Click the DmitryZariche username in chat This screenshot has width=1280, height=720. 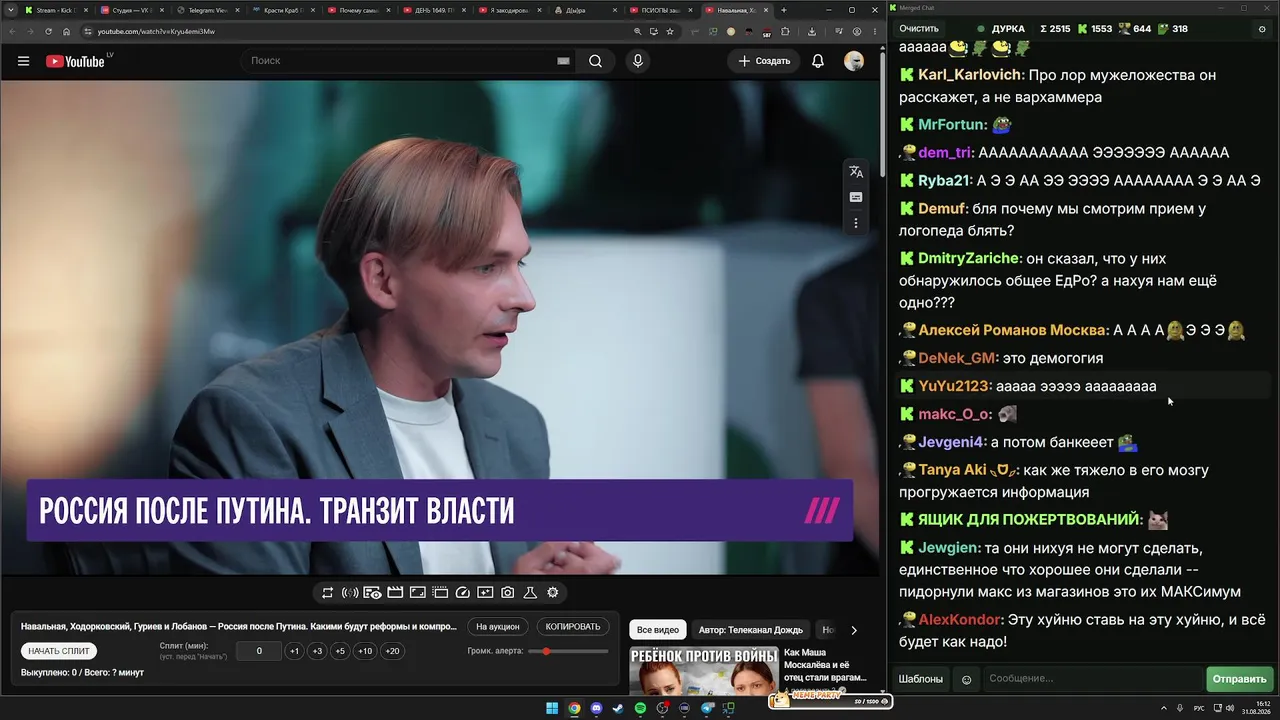[x=968, y=258]
